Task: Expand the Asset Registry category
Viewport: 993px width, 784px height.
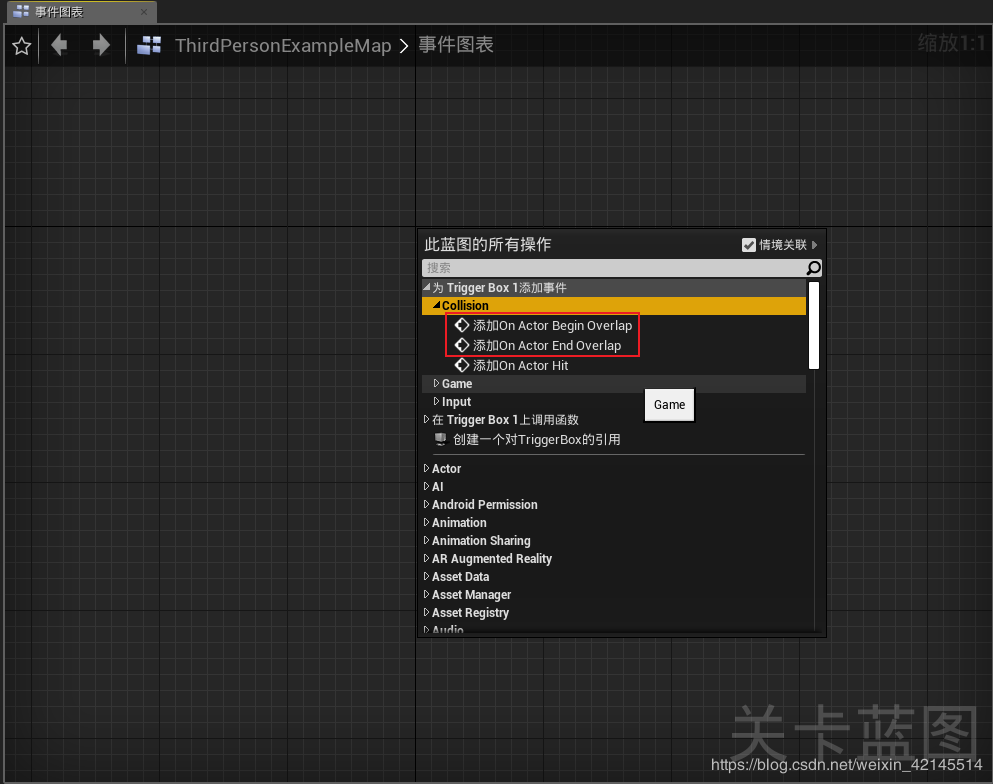Action: 426,612
